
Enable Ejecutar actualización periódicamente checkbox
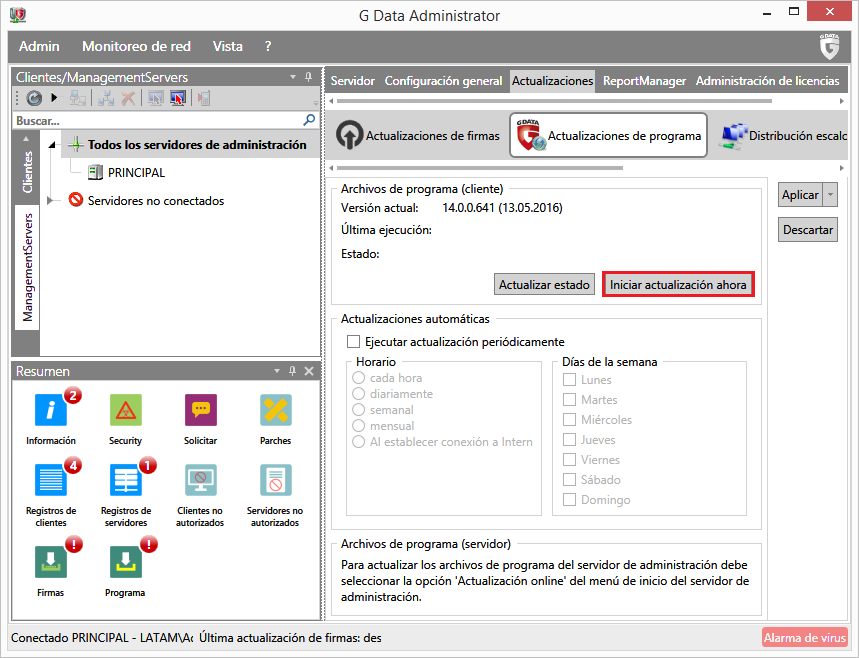coord(353,342)
